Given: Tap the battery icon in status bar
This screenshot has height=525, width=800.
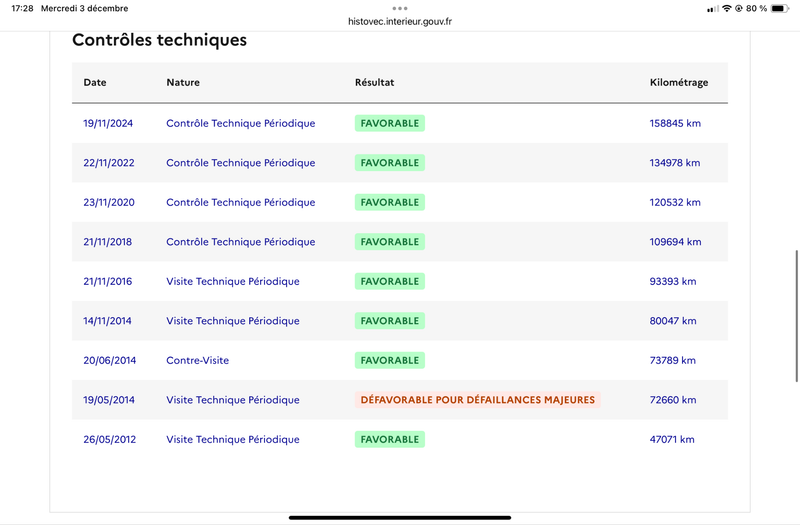Looking at the screenshot, I should point(779,8).
